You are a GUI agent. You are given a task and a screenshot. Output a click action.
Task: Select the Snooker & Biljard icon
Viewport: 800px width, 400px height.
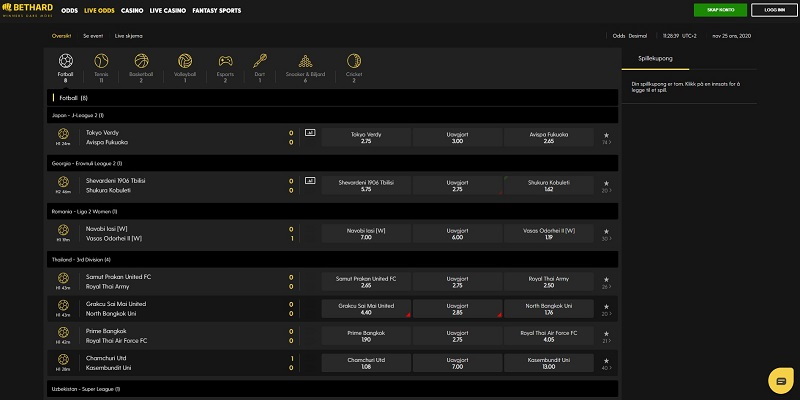click(x=305, y=61)
